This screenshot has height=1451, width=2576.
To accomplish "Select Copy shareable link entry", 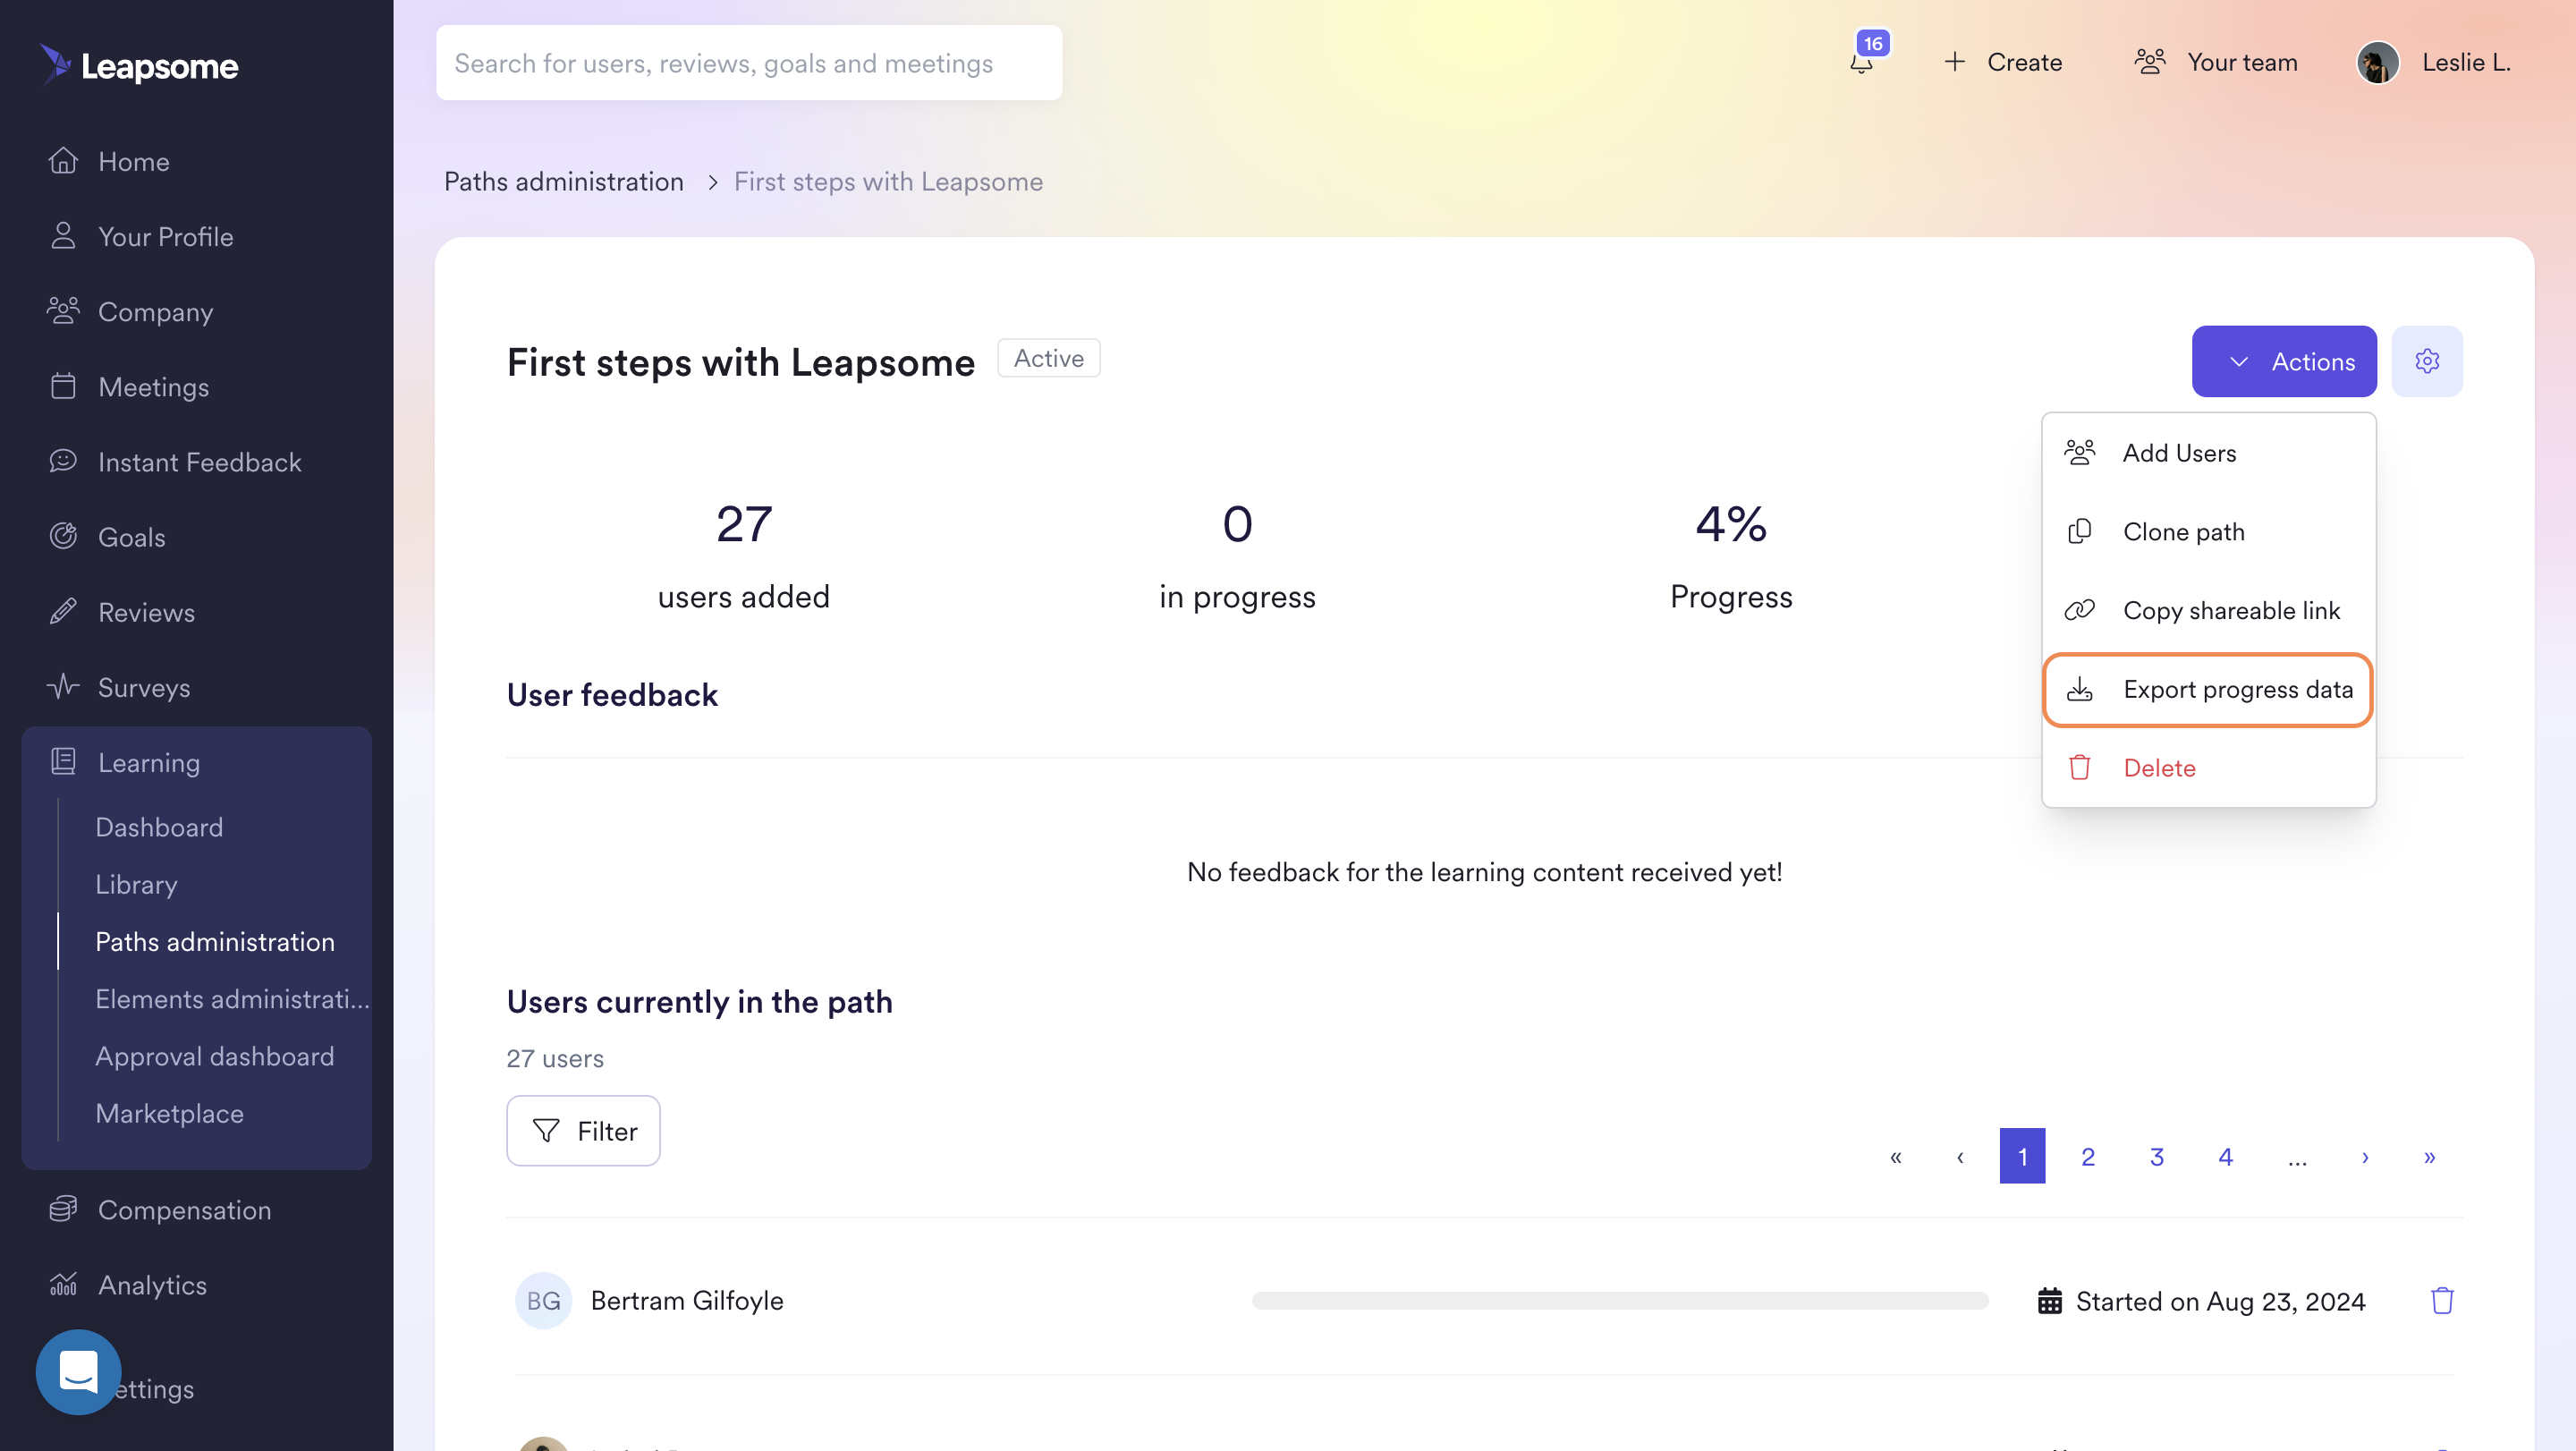I will (2208, 610).
